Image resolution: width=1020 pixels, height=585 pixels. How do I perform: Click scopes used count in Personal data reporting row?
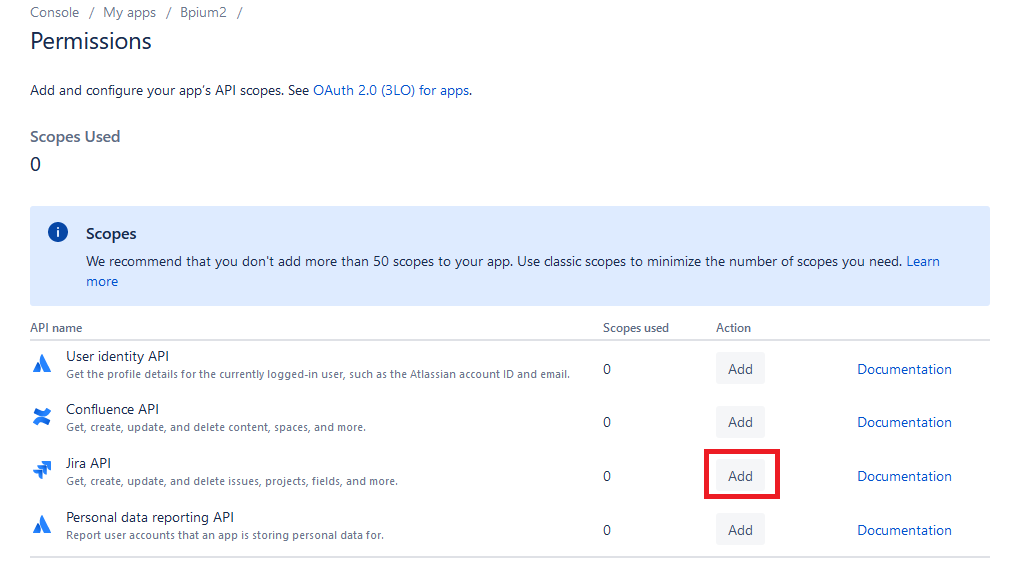607,530
